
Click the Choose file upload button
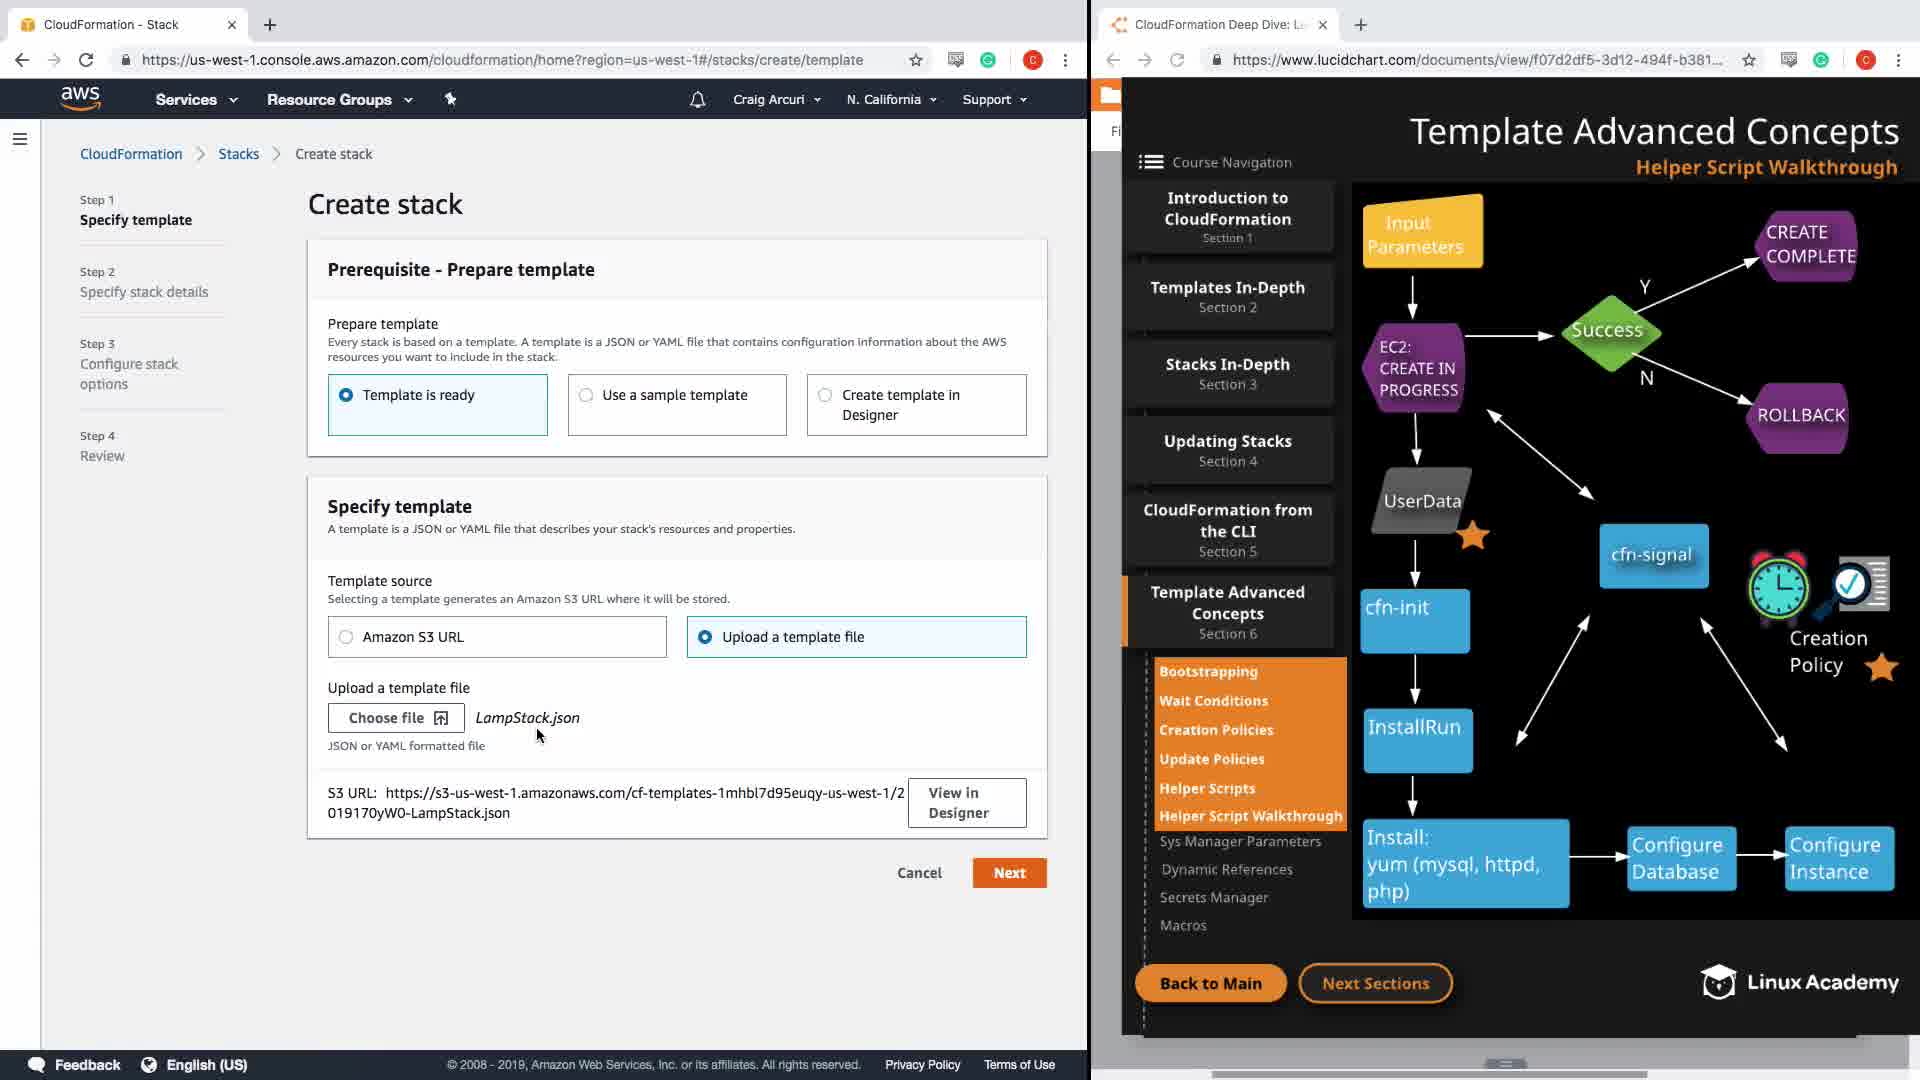[x=396, y=718]
